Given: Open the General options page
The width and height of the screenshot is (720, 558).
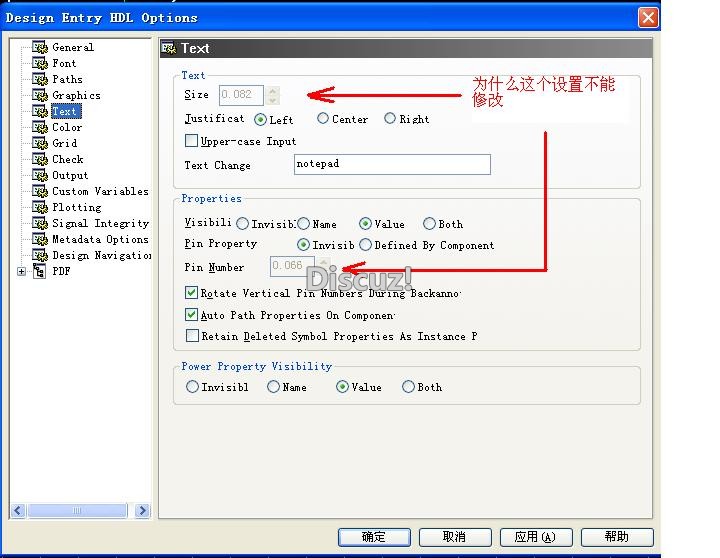Looking at the screenshot, I should tap(73, 47).
